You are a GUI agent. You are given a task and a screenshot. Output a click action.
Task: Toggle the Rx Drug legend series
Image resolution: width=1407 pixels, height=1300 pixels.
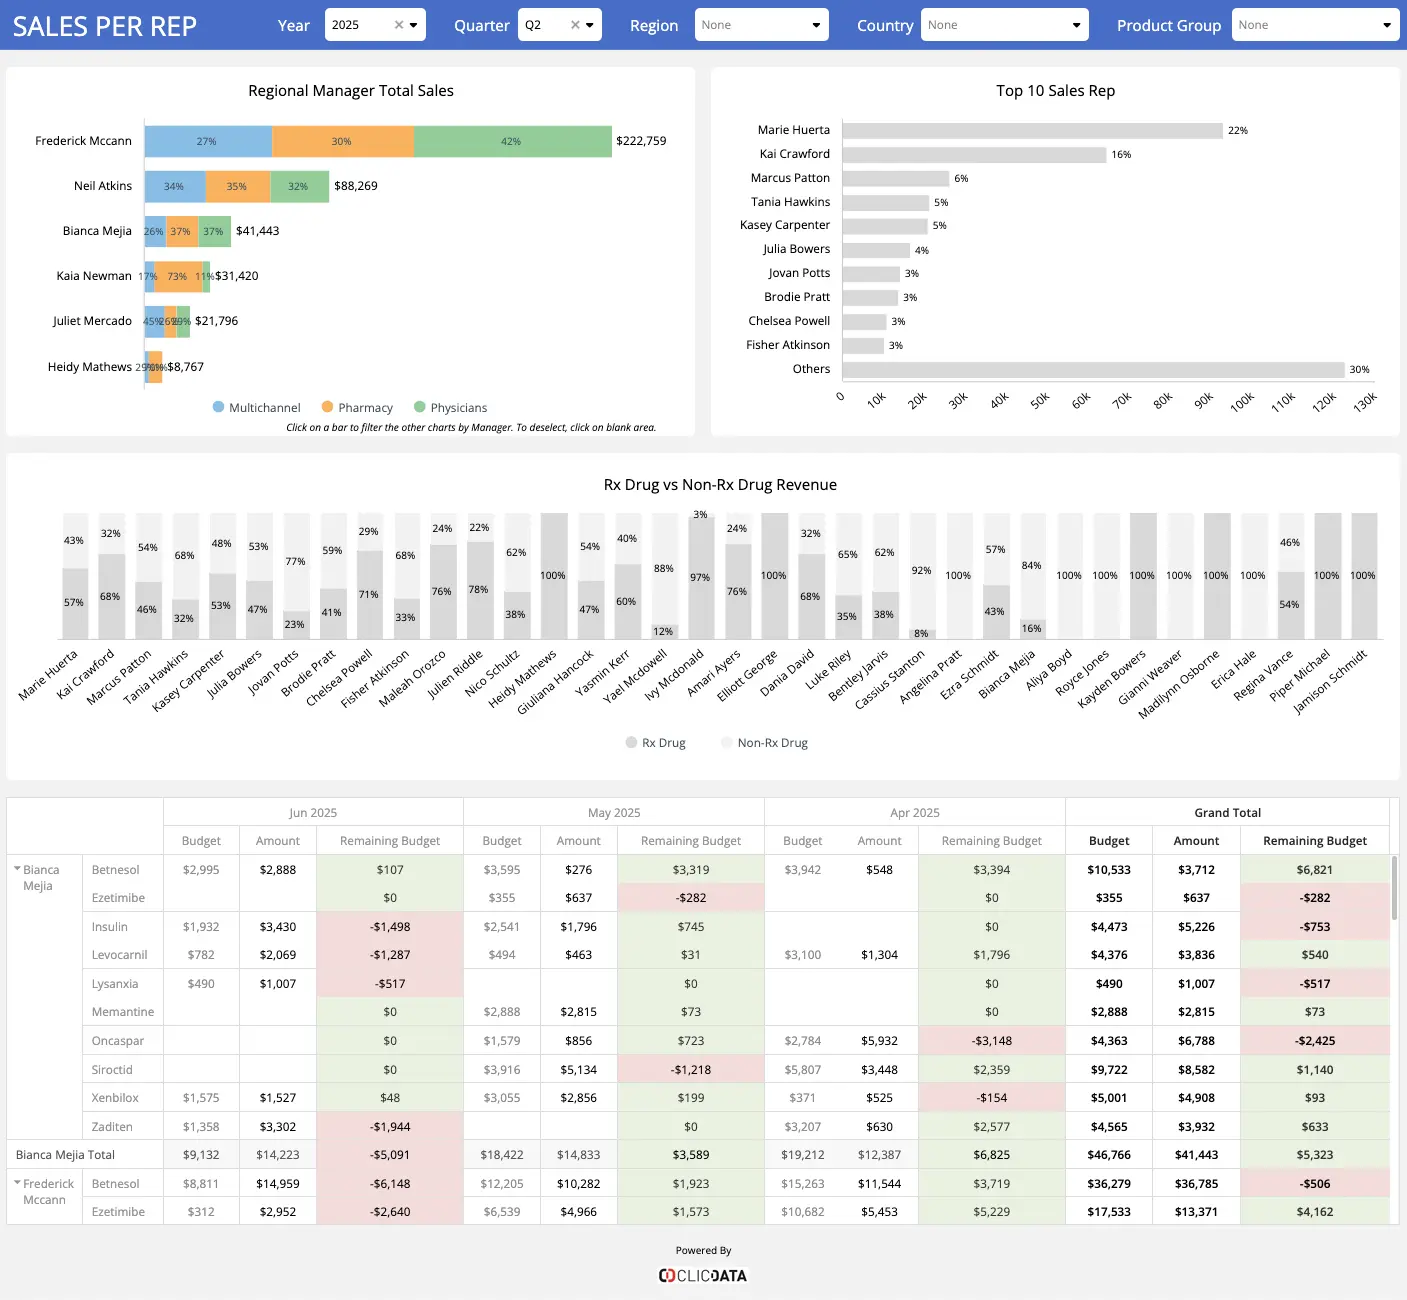point(655,742)
